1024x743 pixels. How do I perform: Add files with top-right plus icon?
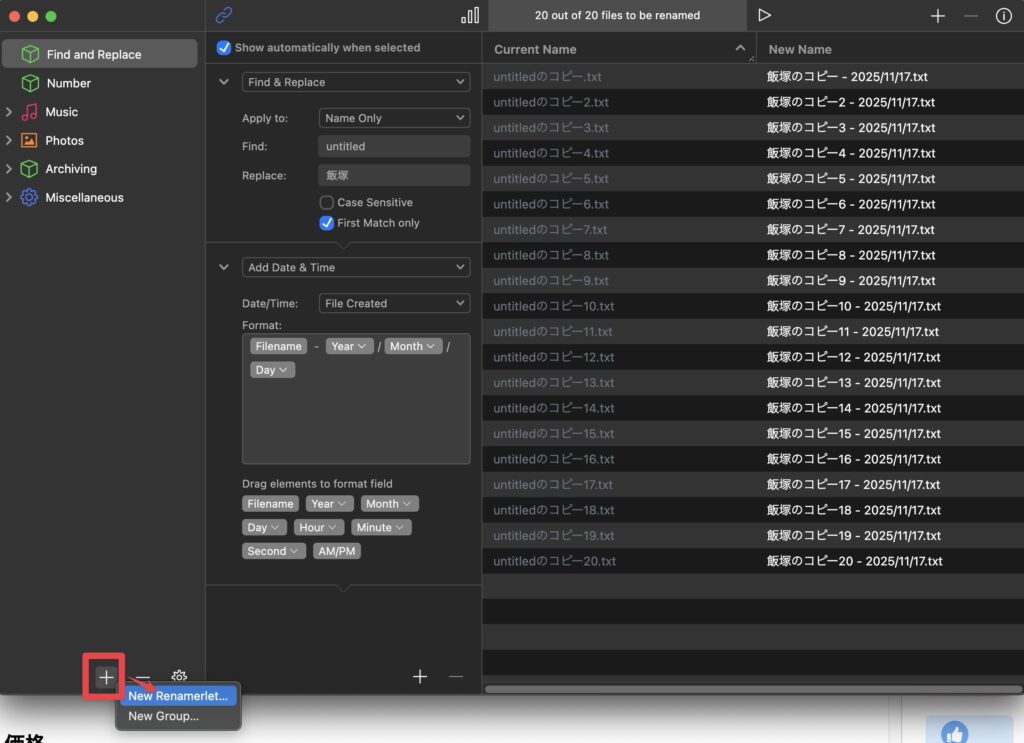click(937, 16)
